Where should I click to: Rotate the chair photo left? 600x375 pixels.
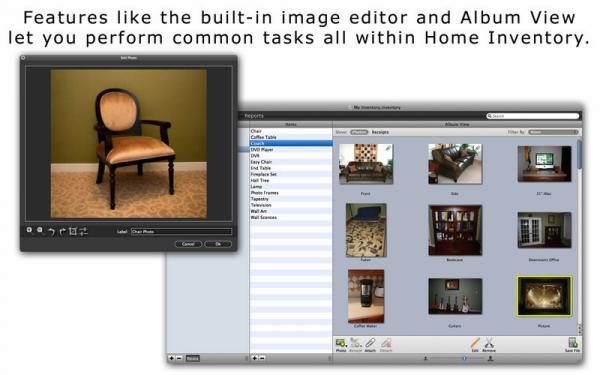51,231
